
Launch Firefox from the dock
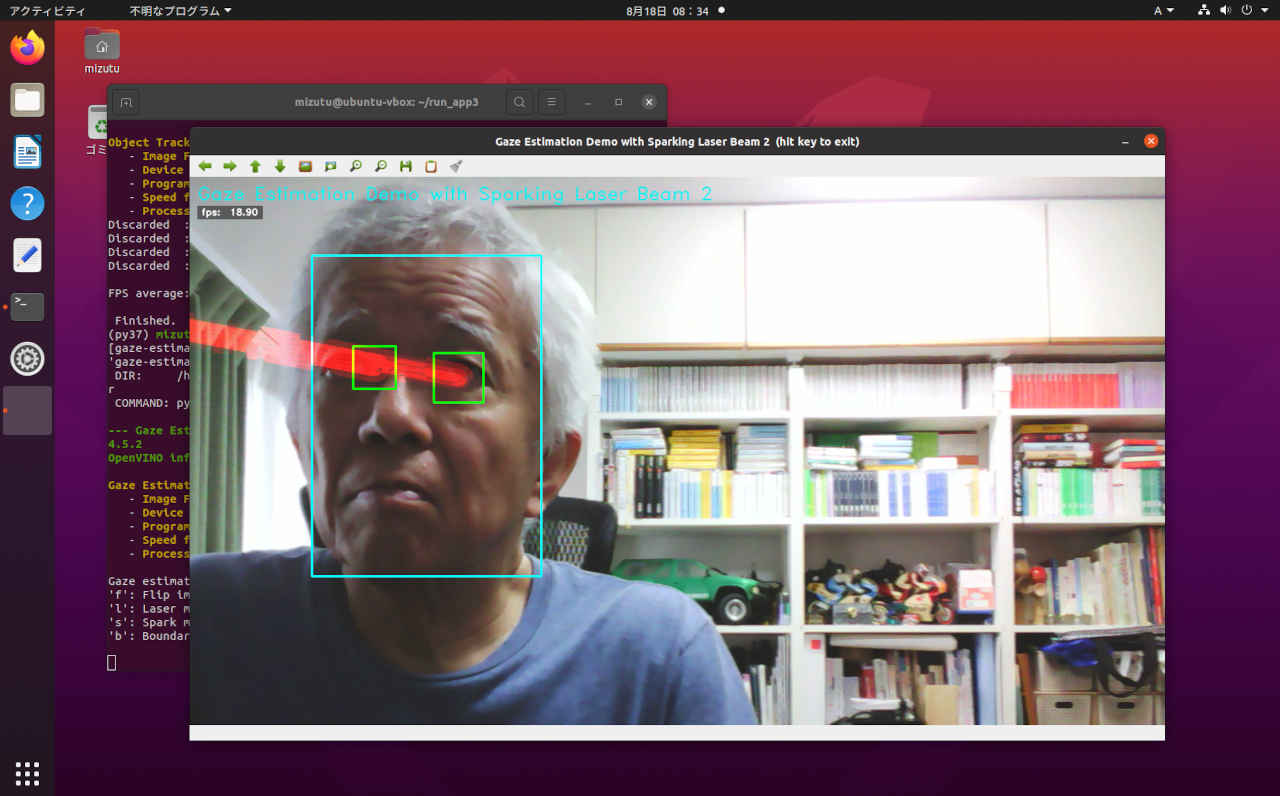tap(27, 48)
